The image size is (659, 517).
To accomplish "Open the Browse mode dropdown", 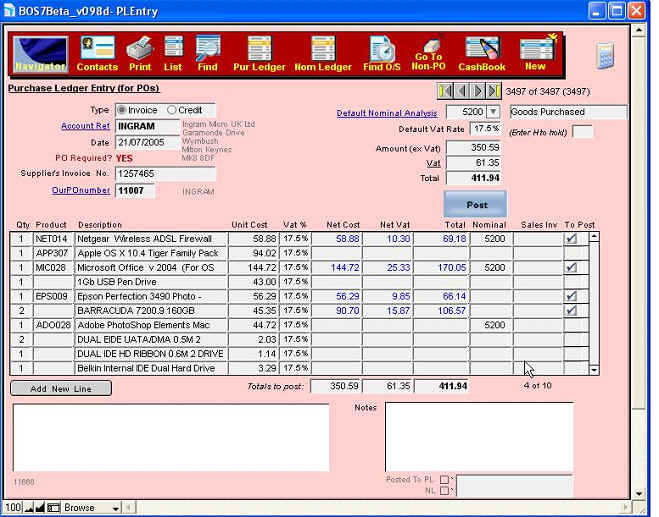I will 92,508.
